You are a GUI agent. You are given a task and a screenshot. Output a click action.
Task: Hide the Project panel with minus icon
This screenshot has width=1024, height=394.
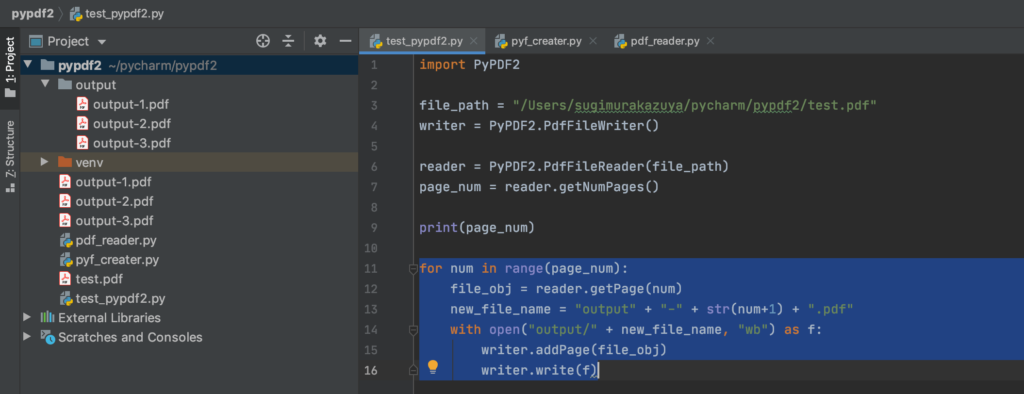point(345,41)
